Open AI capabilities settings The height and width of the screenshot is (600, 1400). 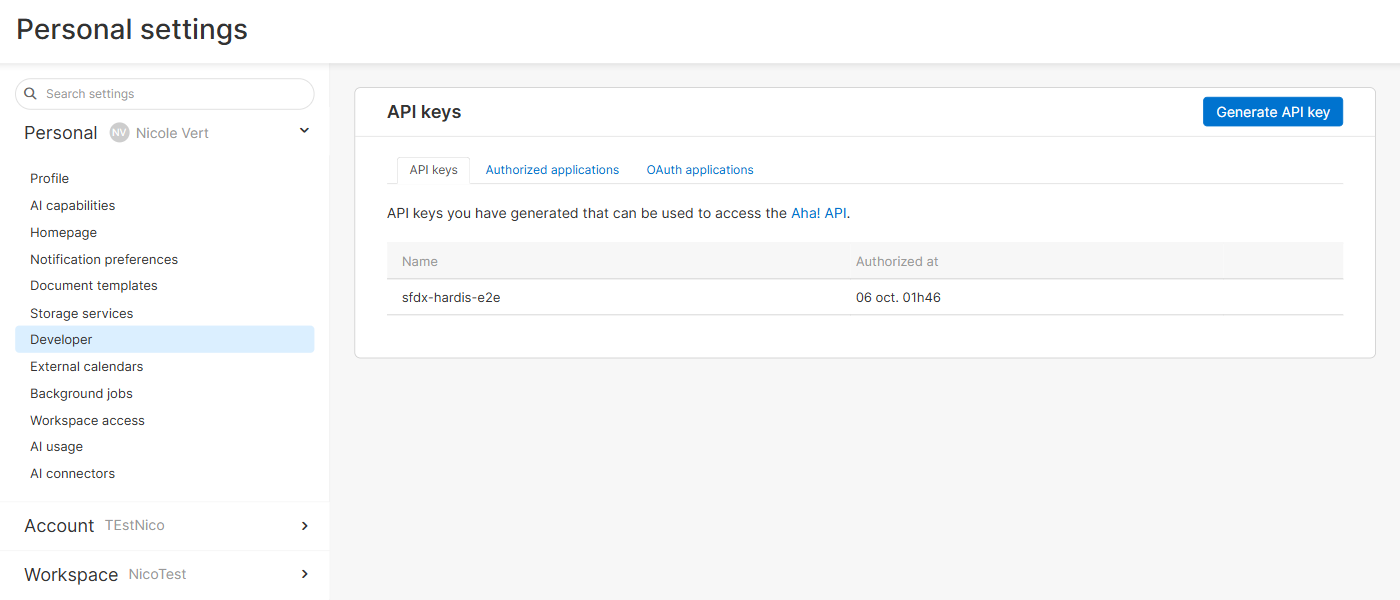pyautogui.click(x=72, y=205)
